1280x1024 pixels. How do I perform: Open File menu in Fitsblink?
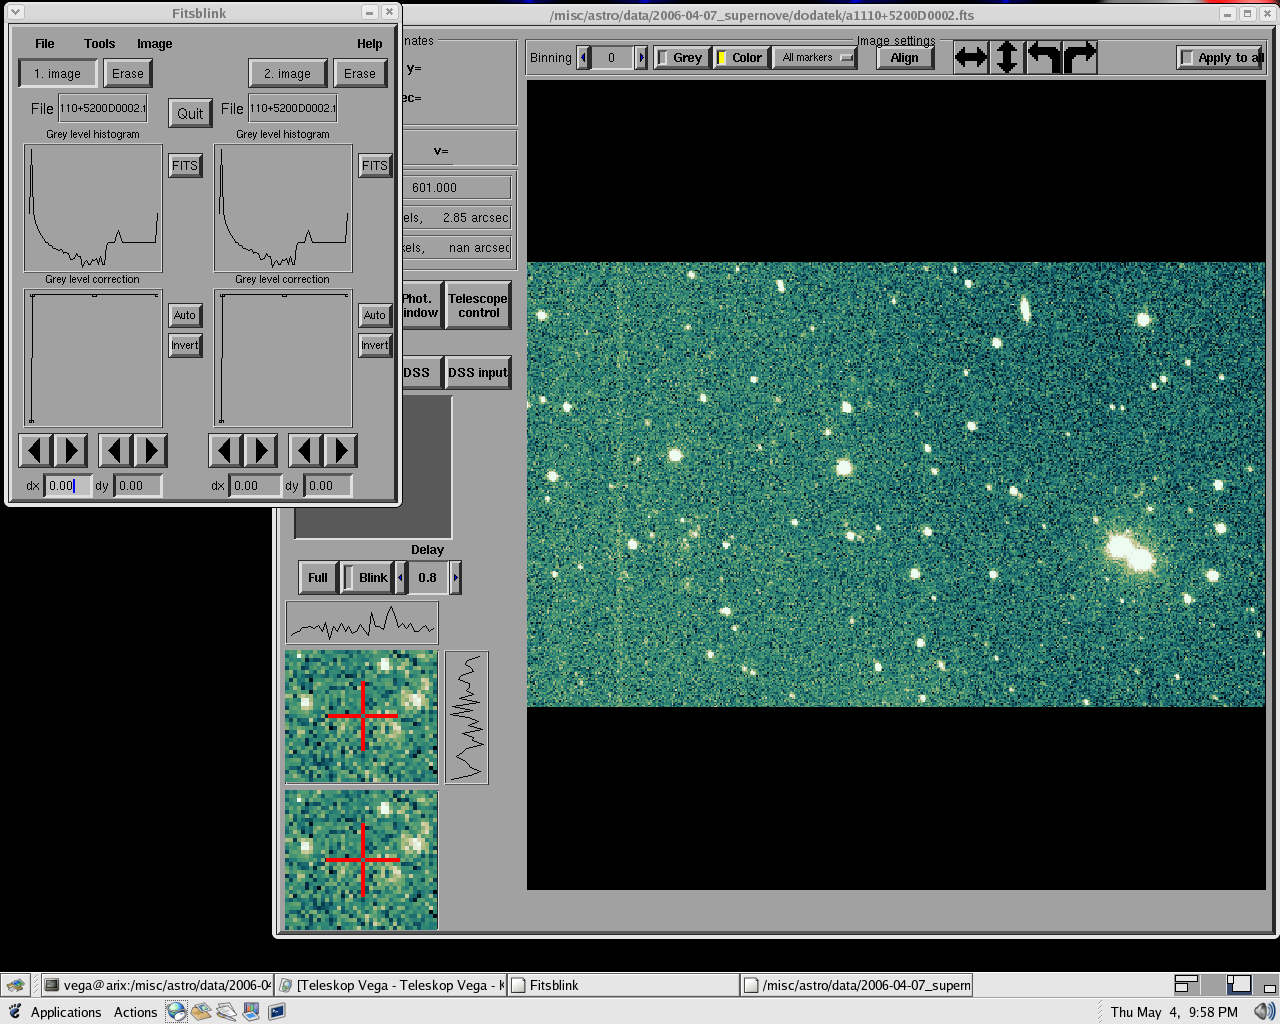pos(45,44)
